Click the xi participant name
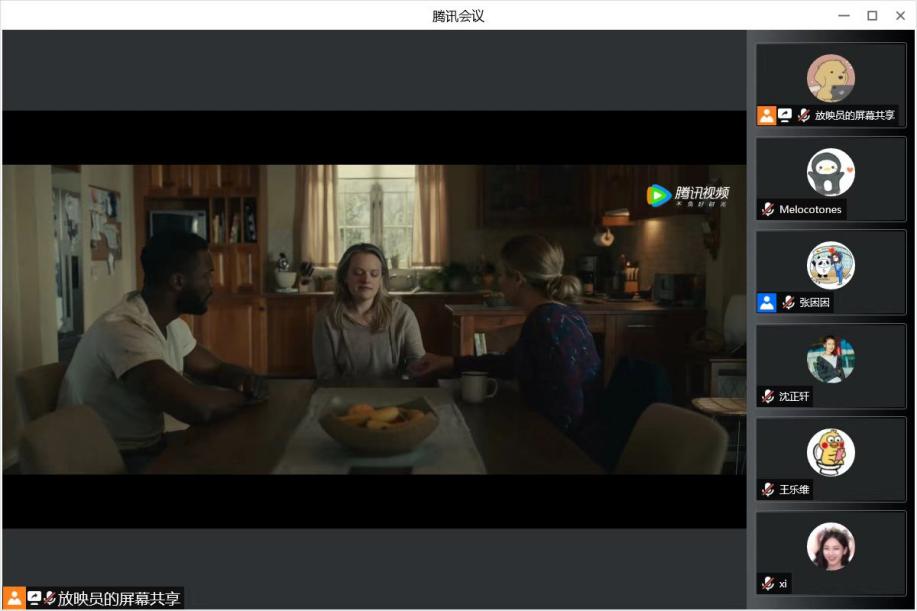 tap(782, 584)
